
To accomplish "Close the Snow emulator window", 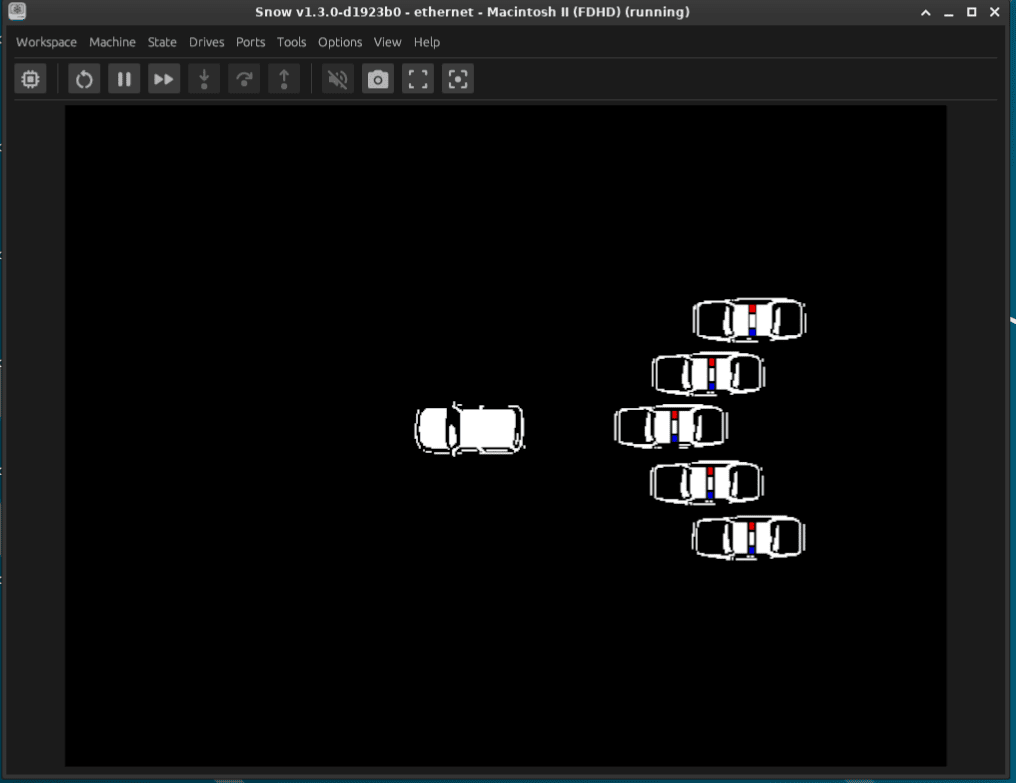I will click(995, 12).
